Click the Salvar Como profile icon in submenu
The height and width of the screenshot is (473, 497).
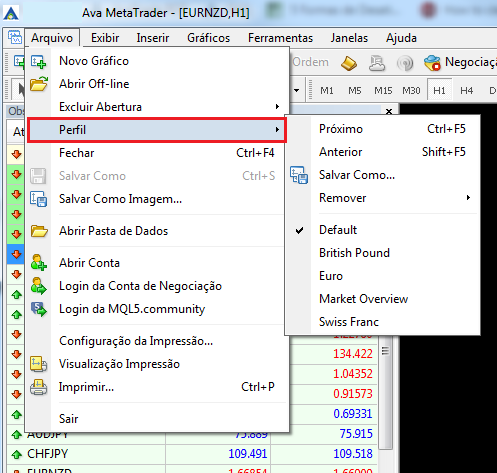(299, 175)
